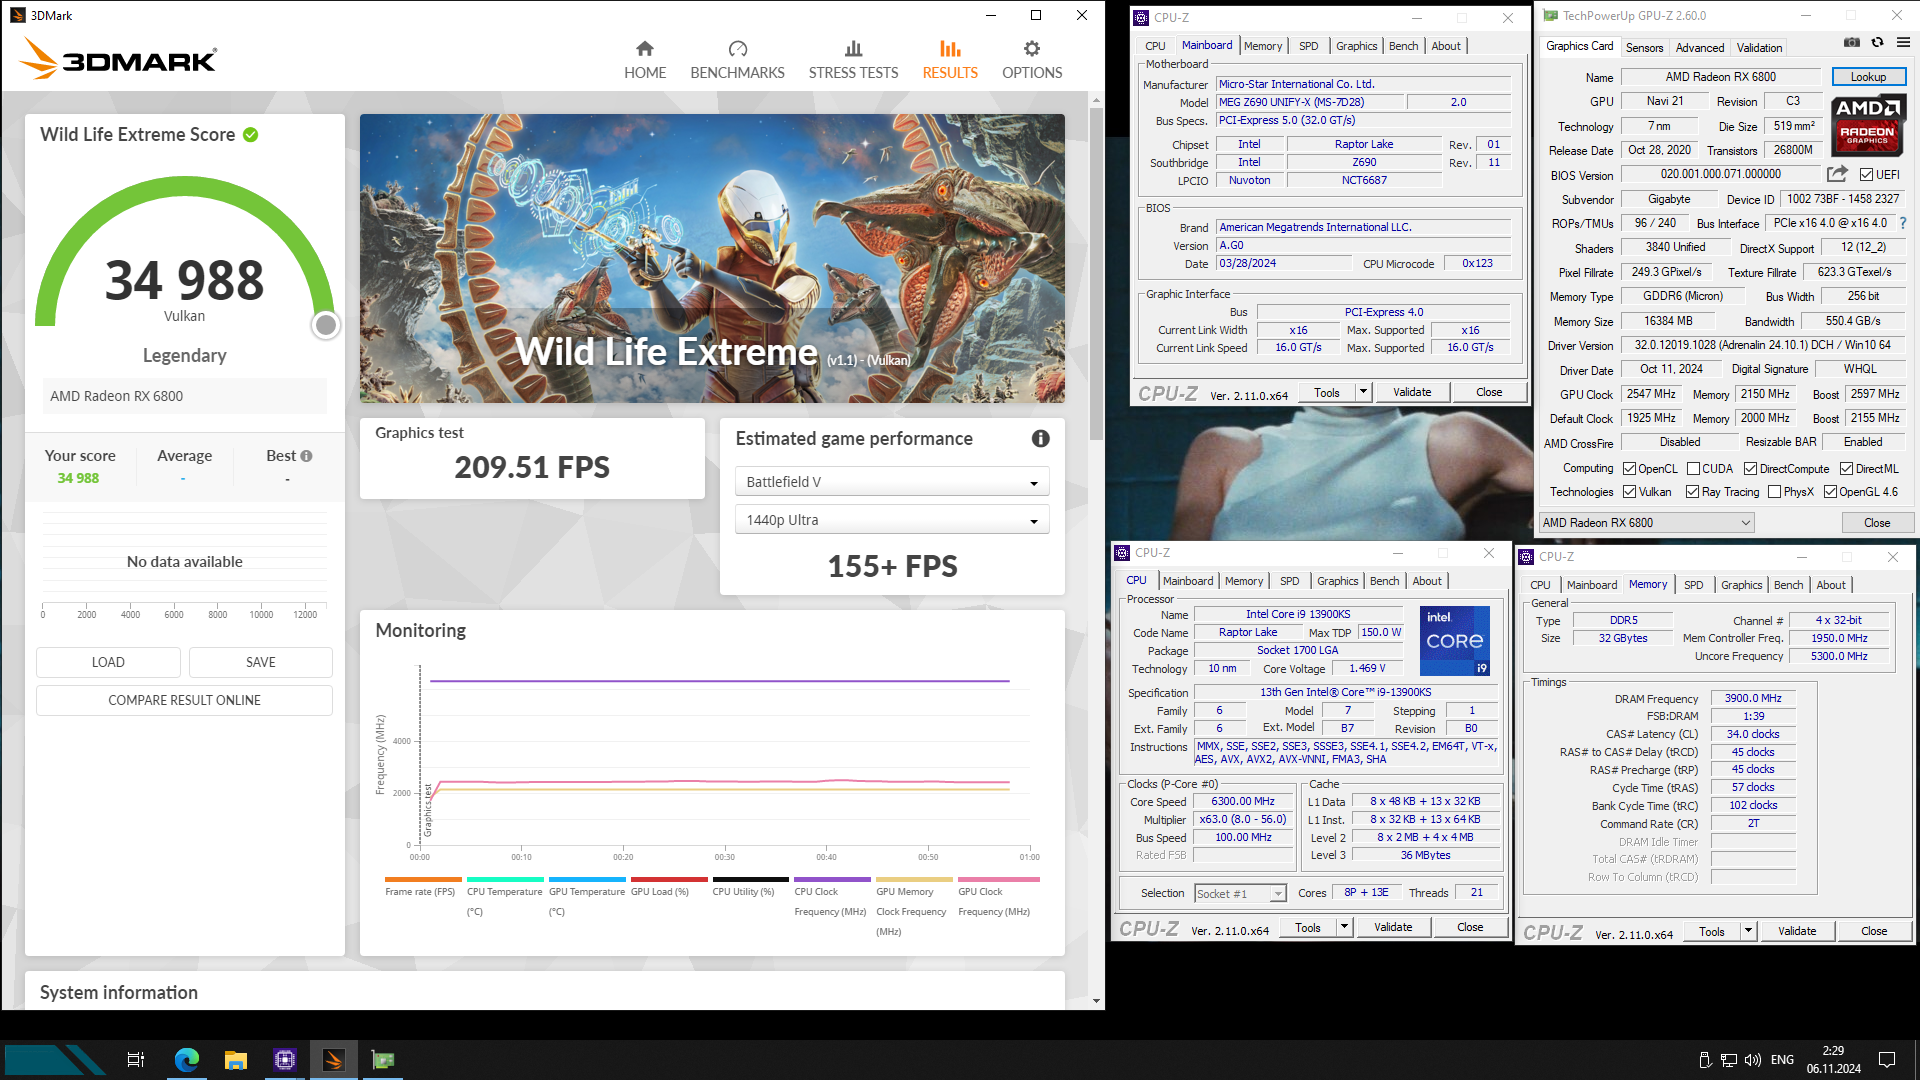
Task: Click the 3DMark logo
Action: point(118,58)
